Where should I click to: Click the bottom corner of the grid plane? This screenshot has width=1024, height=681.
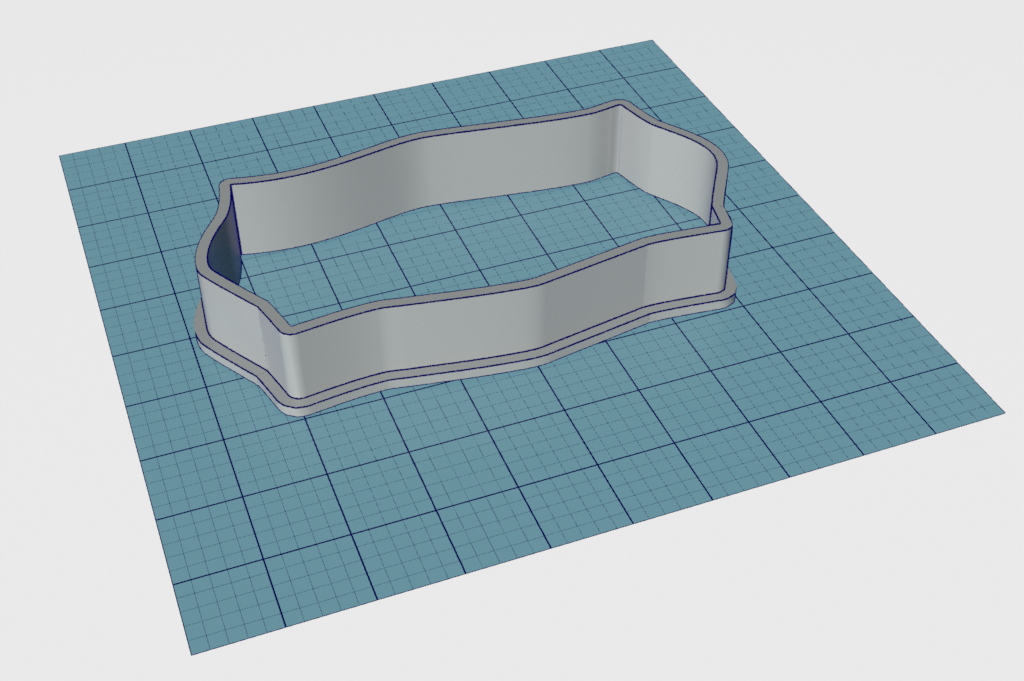(x=189, y=653)
